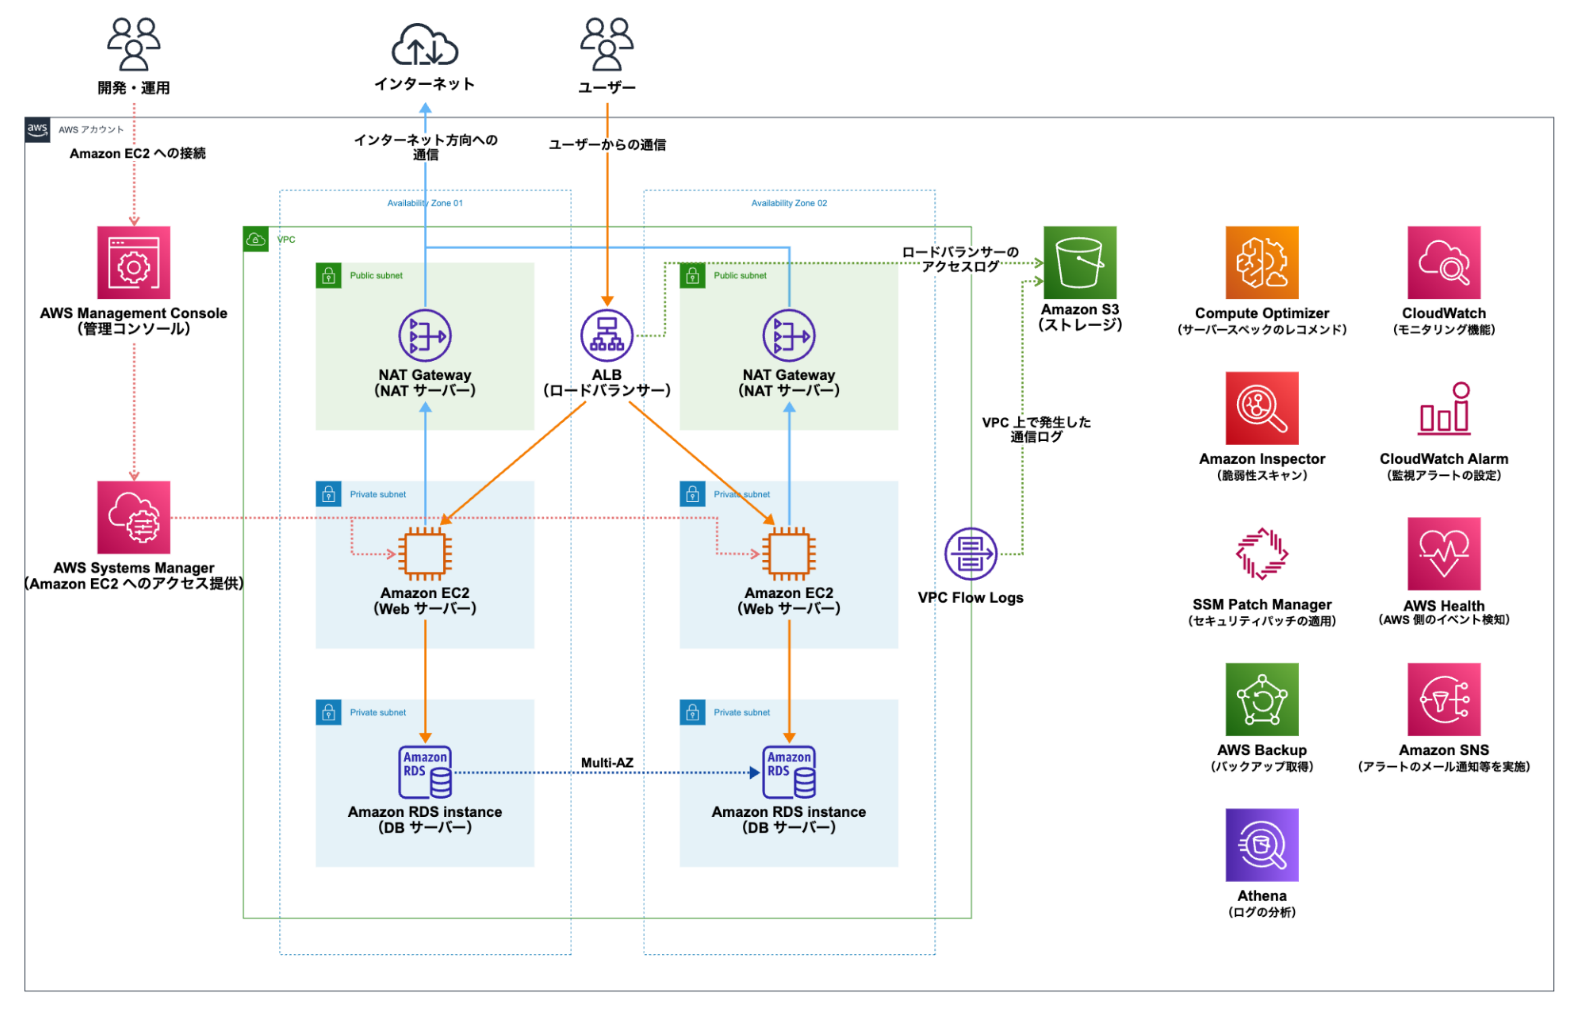This screenshot has width=1579, height=1016.
Task: Click the Amazon SNS icon
Action: coord(1443,699)
